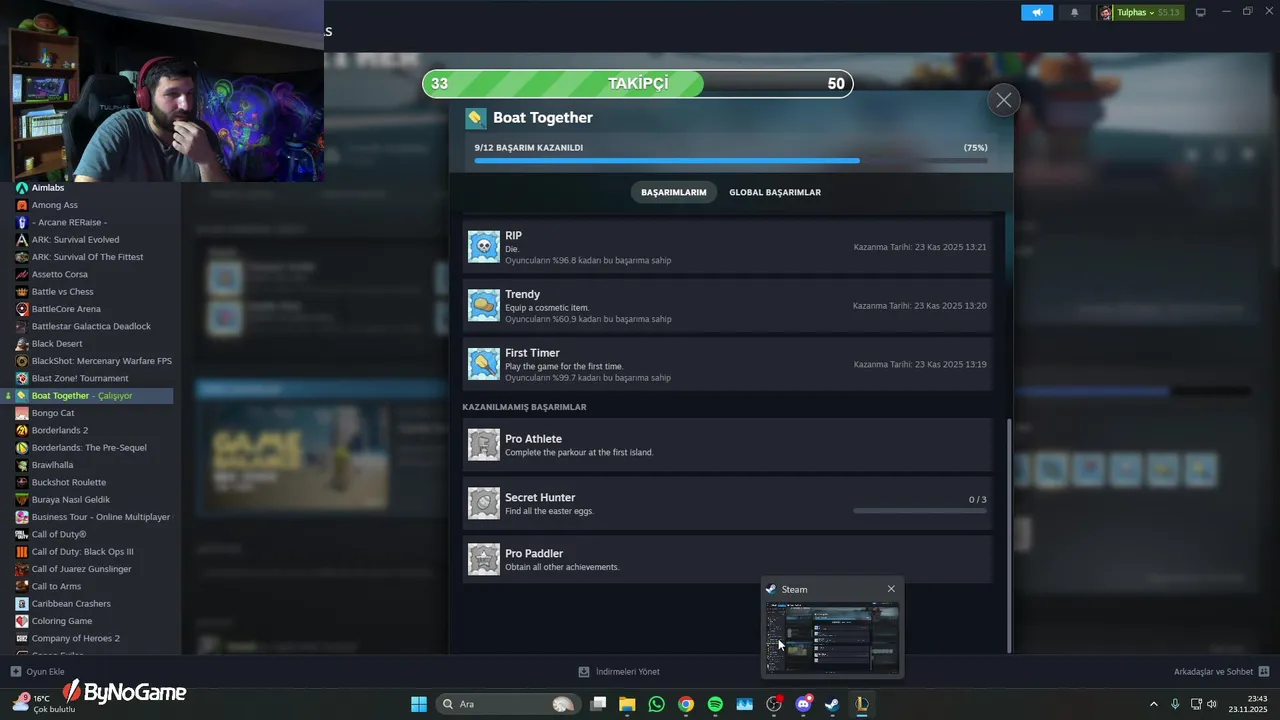The width and height of the screenshot is (1280, 720).
Task: Click the First Timer achievement icon
Action: click(484, 364)
